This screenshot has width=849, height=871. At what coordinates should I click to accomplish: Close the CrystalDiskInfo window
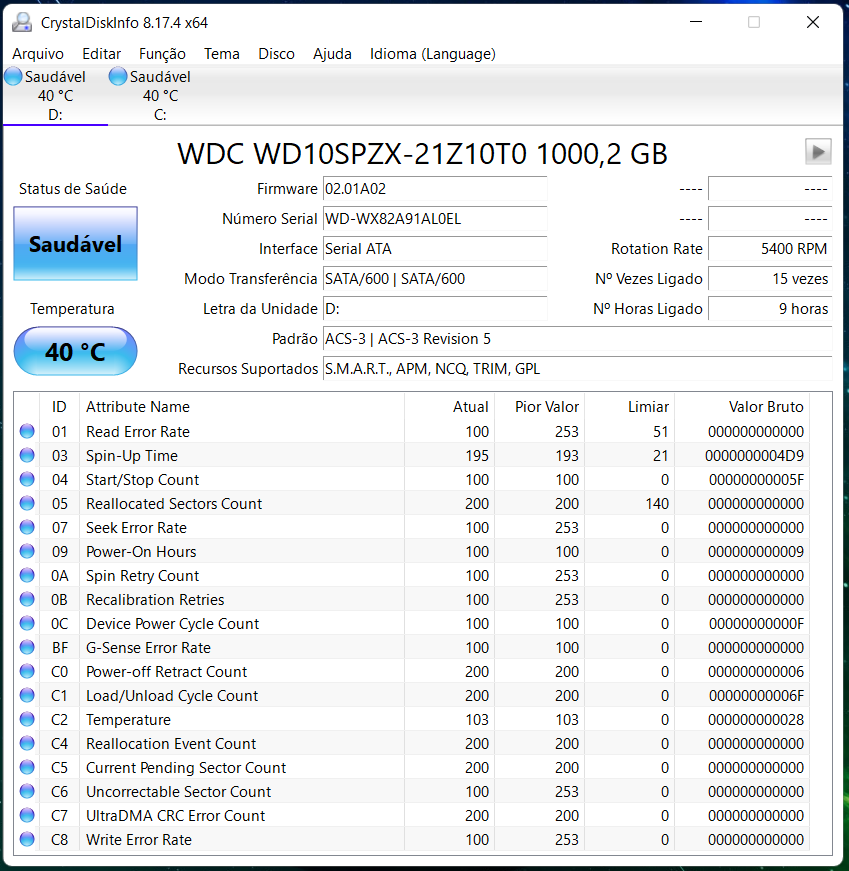click(x=813, y=22)
